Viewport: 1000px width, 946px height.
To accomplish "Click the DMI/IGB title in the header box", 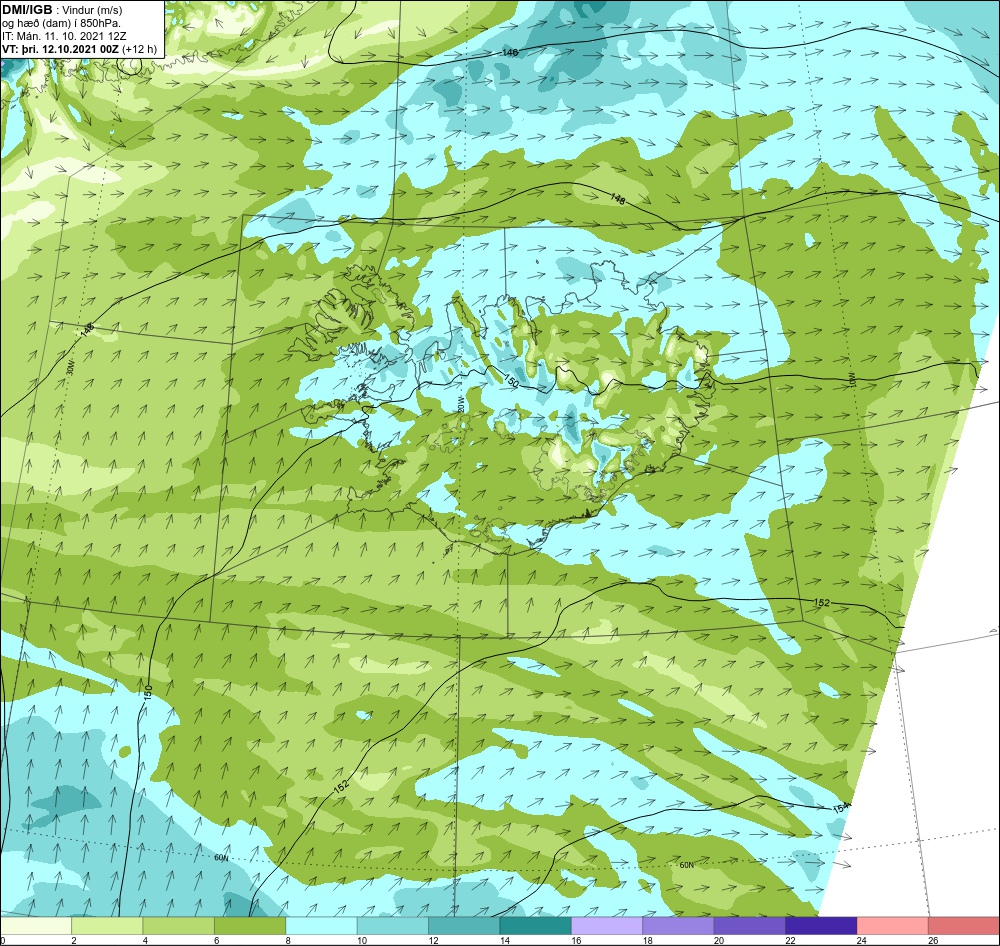I will coord(27,10).
